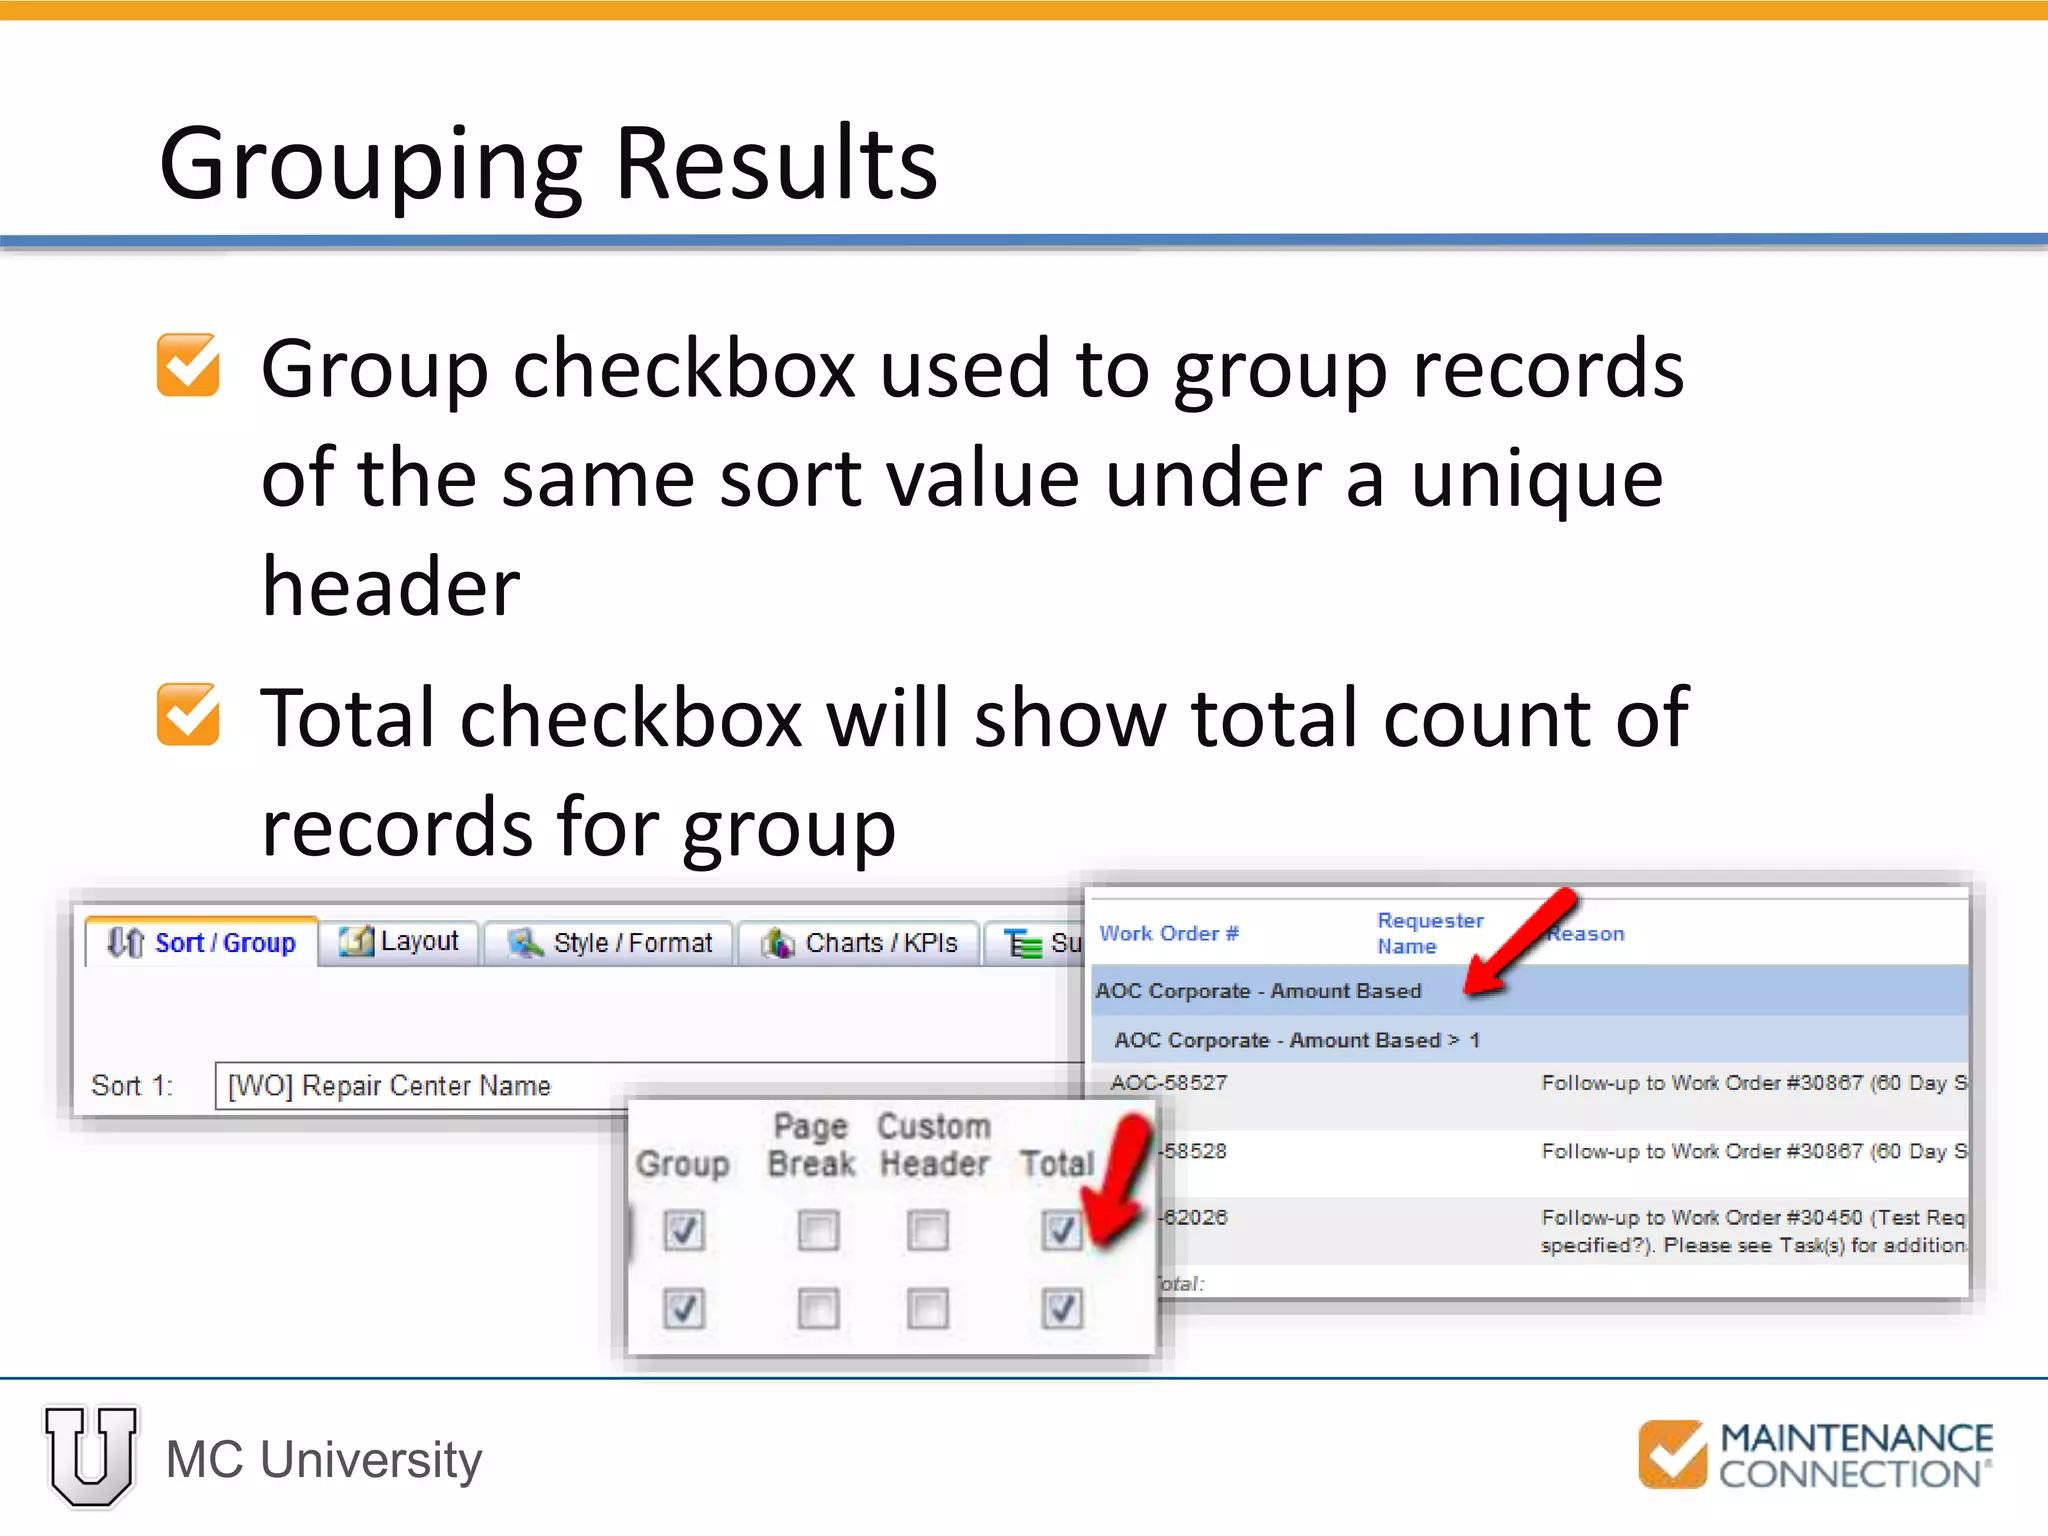Screen dimensions: 2048x1536
Task: Toggle the second row Page Break checkbox
Action: point(818,1308)
